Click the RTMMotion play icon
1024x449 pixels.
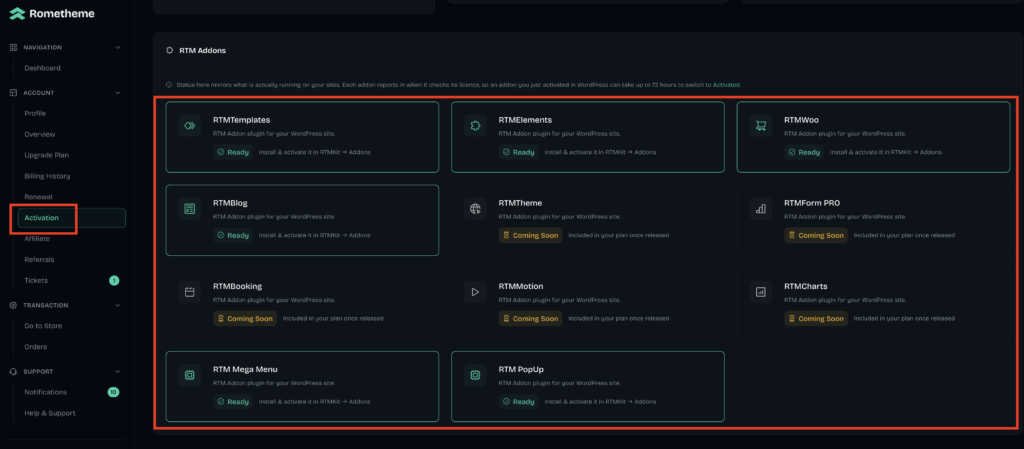point(475,292)
